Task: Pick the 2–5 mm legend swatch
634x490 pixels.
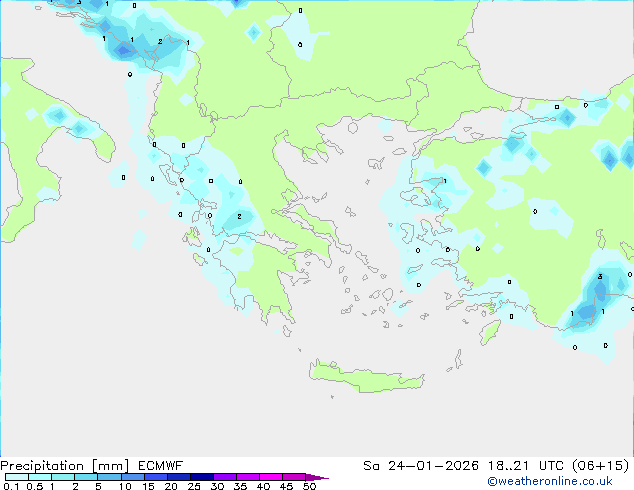Action: tap(86, 477)
